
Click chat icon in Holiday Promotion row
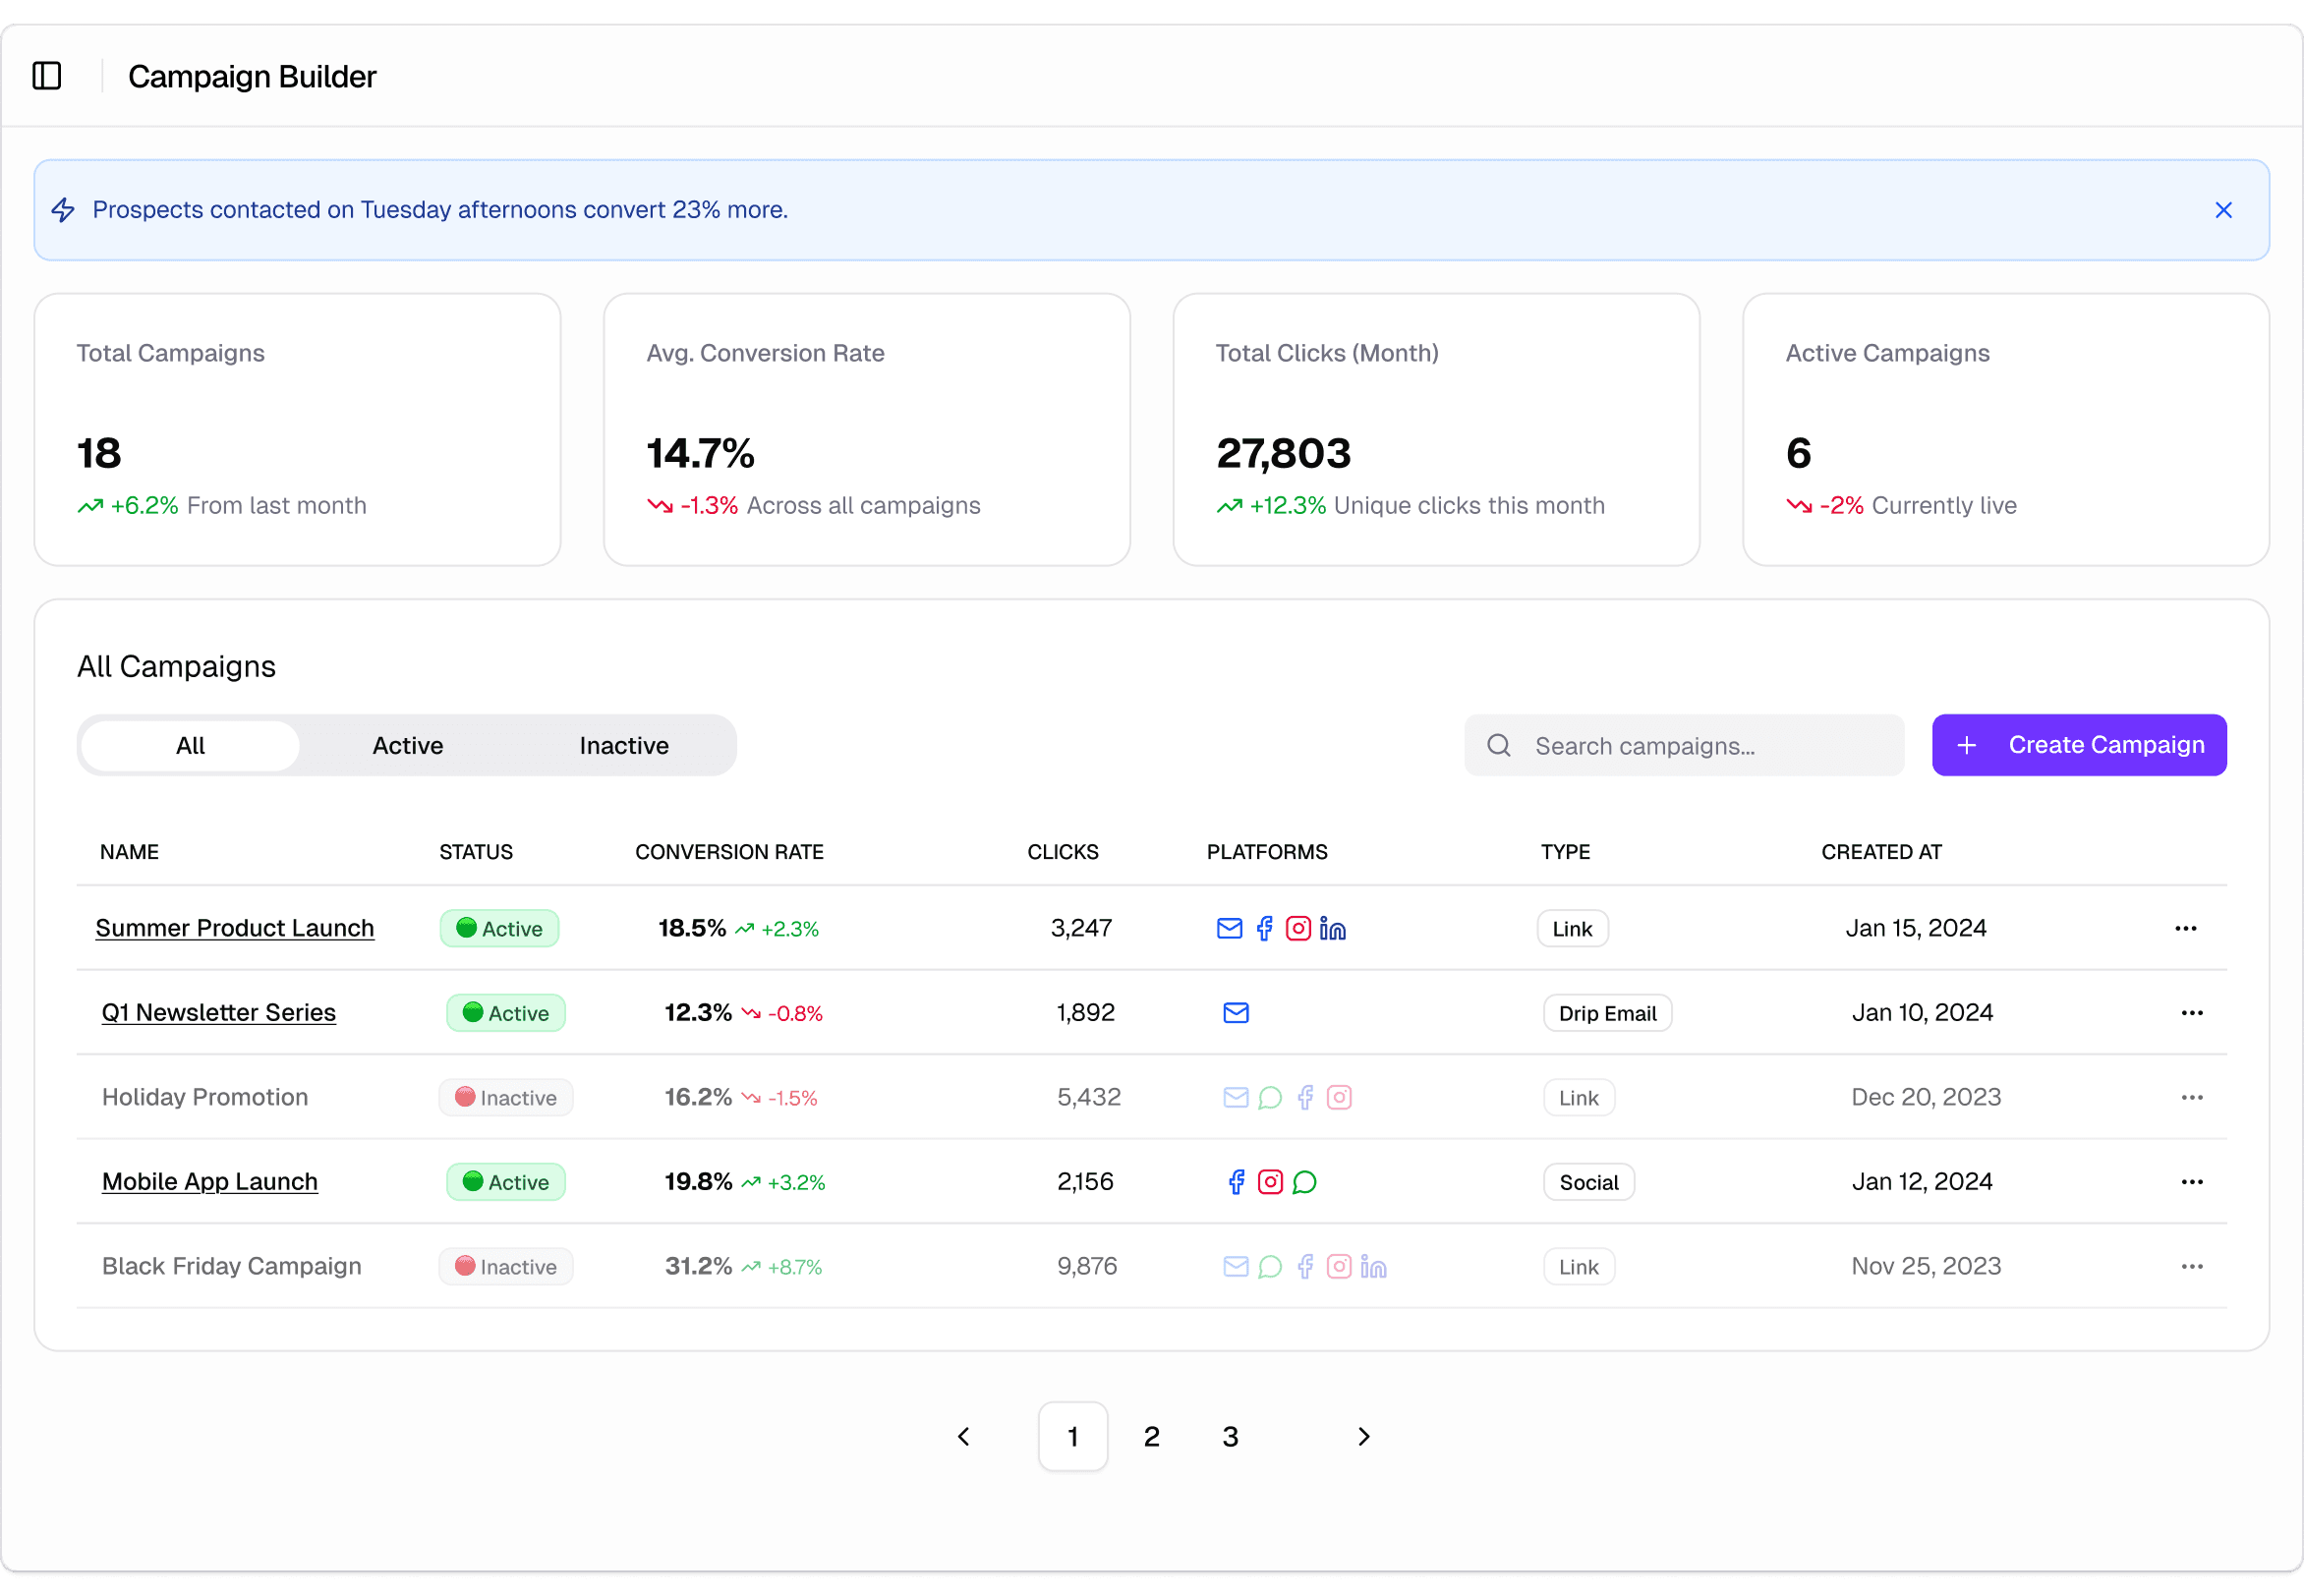(1270, 1098)
